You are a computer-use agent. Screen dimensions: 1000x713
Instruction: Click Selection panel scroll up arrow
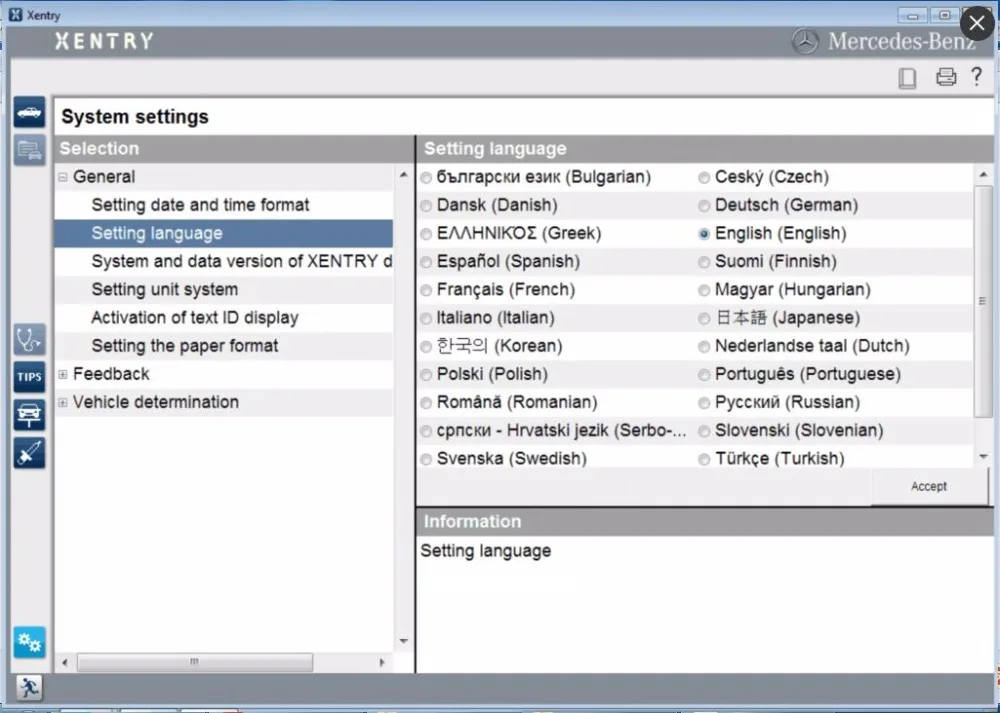point(404,175)
